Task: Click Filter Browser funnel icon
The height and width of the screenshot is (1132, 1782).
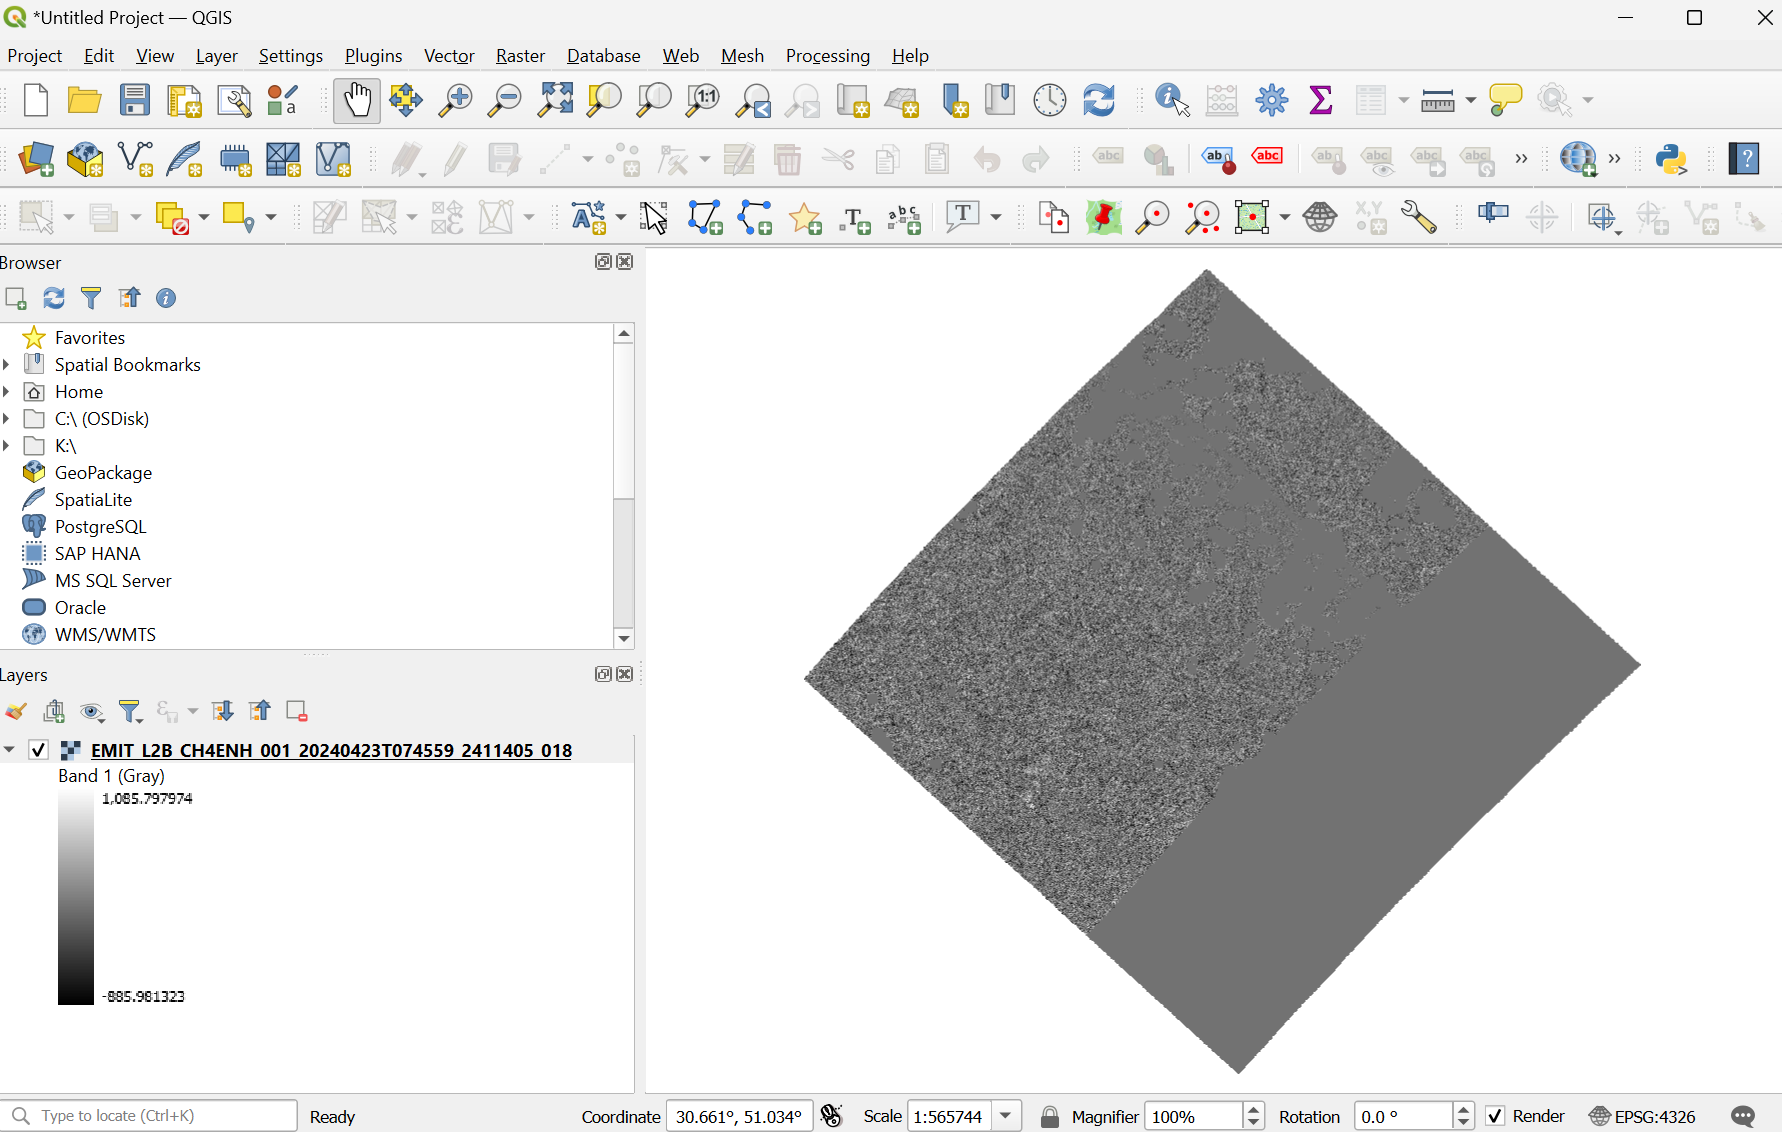Action: (91, 298)
